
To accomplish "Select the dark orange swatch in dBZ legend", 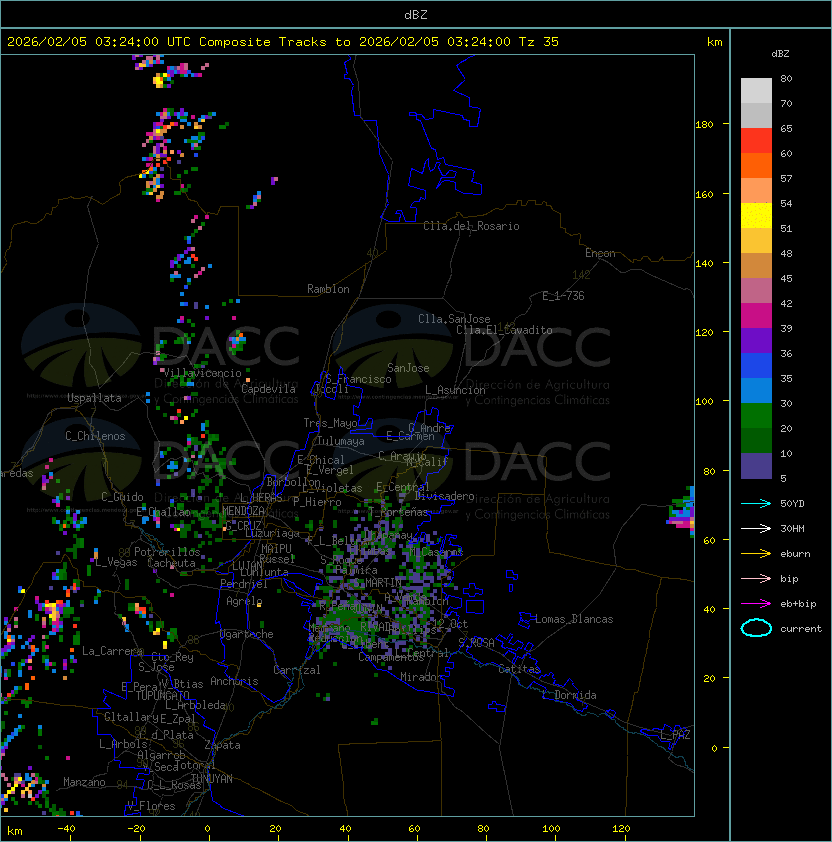I will [x=756, y=165].
